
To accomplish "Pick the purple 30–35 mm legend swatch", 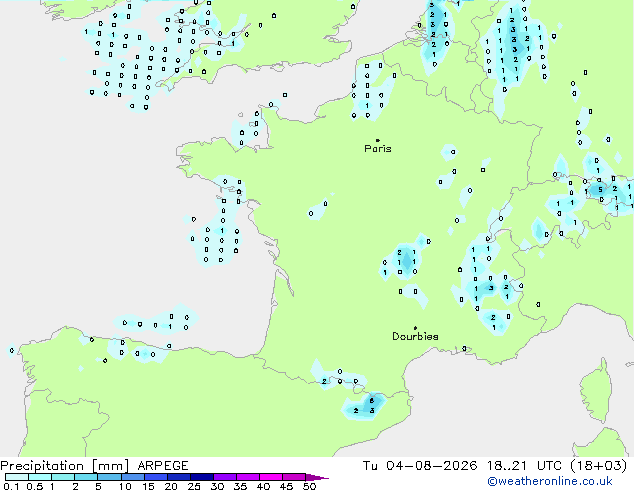I will tap(225, 477).
